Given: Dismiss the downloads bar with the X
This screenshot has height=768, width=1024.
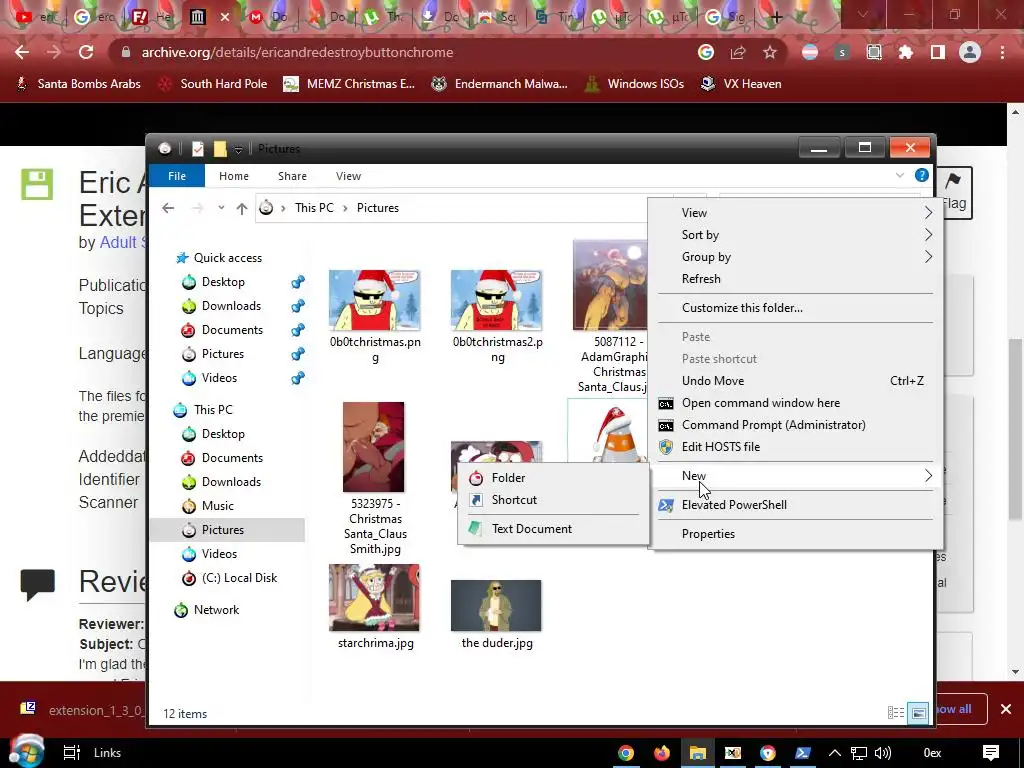Looking at the screenshot, I should pyautogui.click(x=1006, y=709).
